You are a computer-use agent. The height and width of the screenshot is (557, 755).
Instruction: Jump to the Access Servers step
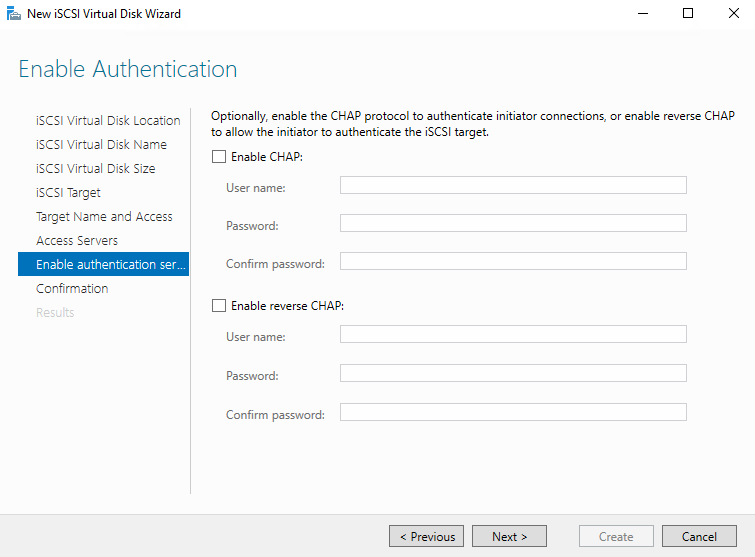77,241
